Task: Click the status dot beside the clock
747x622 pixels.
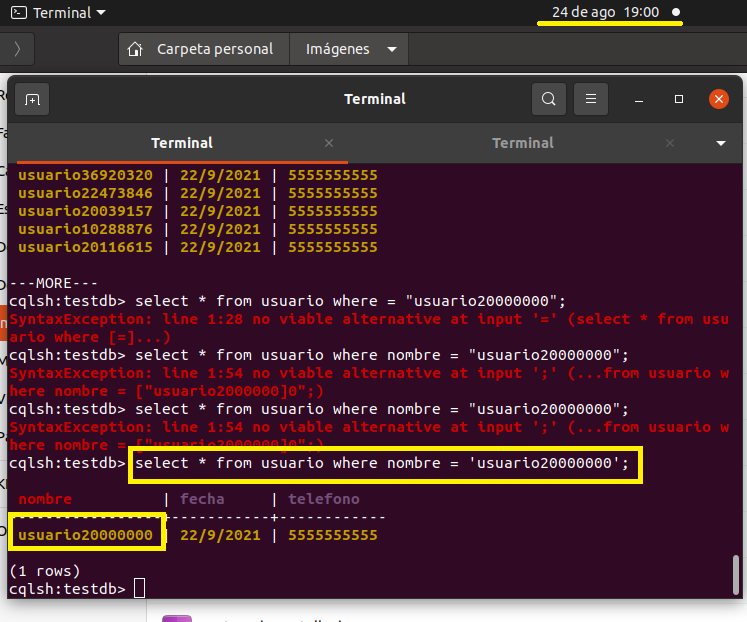Action: 676,12
